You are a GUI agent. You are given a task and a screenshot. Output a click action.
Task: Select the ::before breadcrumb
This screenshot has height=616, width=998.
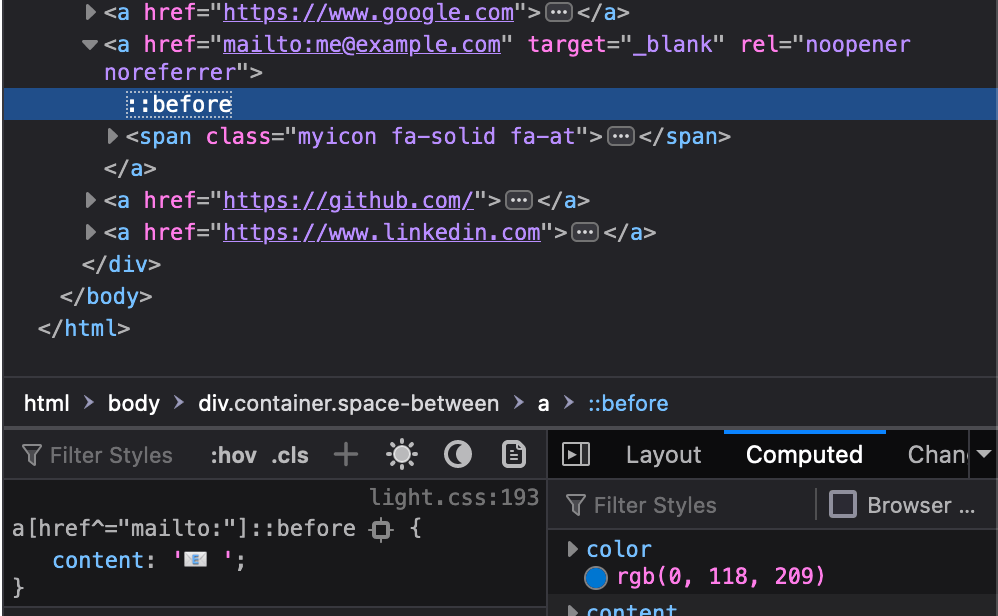[x=628, y=403]
